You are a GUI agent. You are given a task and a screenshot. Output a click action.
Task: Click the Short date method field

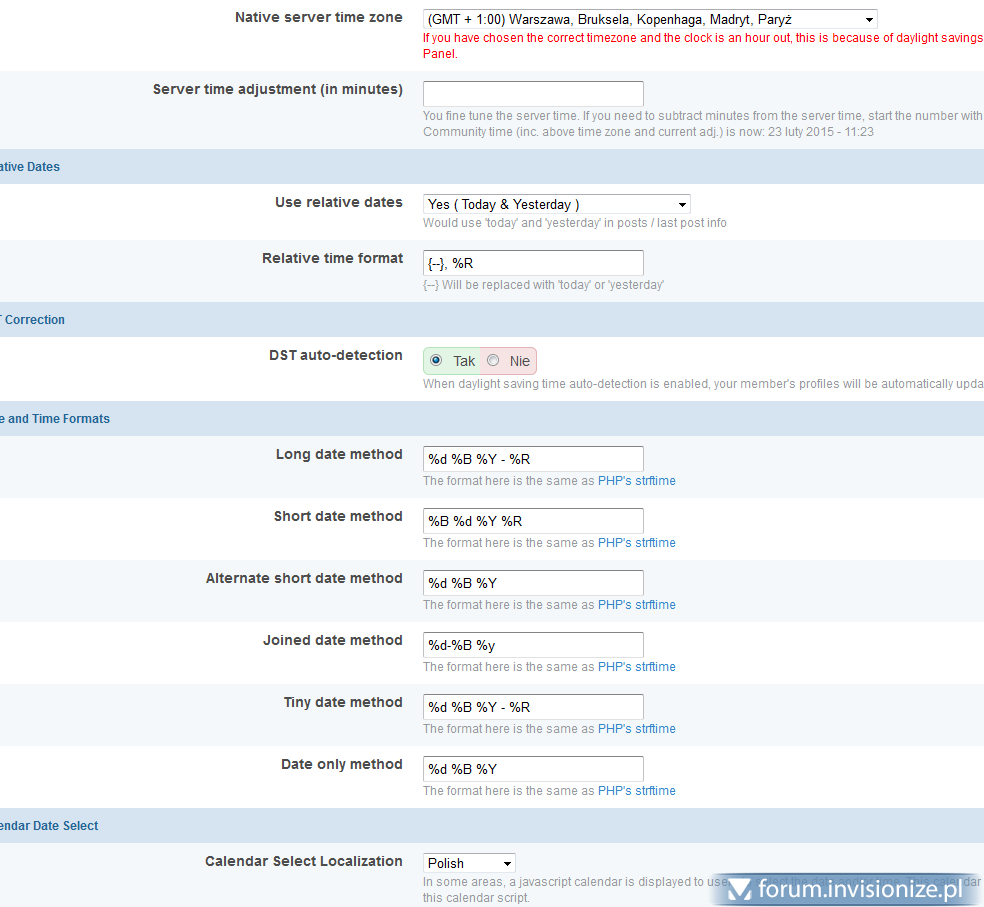[x=533, y=521]
